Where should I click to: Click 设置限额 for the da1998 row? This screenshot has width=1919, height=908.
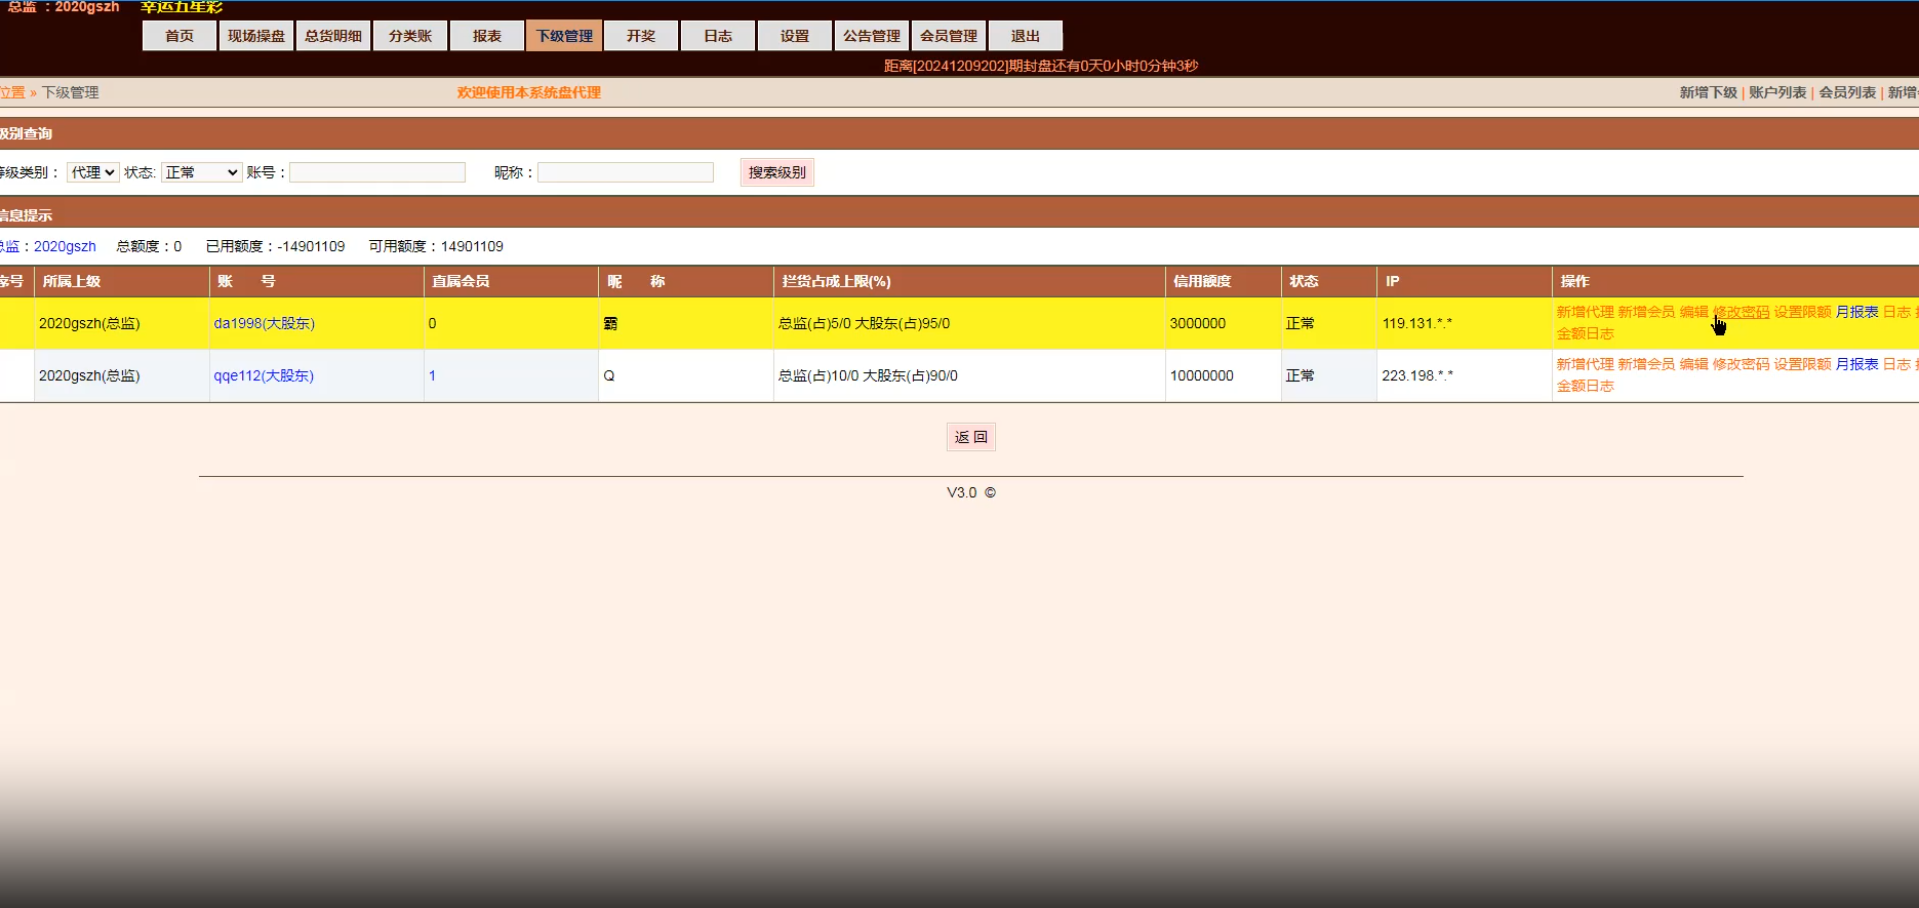[x=1803, y=312]
